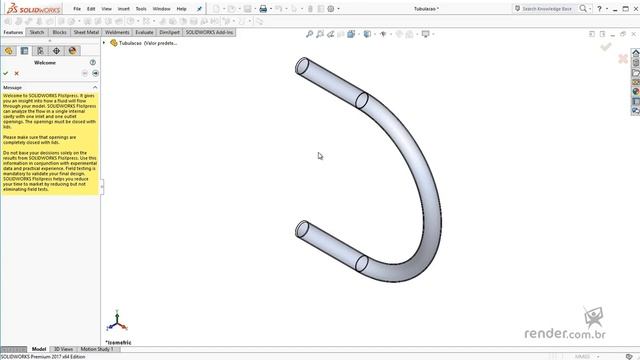The height and width of the screenshot is (360, 640).
Task: Open the PropertyManager tab icon
Action: coord(24,51)
